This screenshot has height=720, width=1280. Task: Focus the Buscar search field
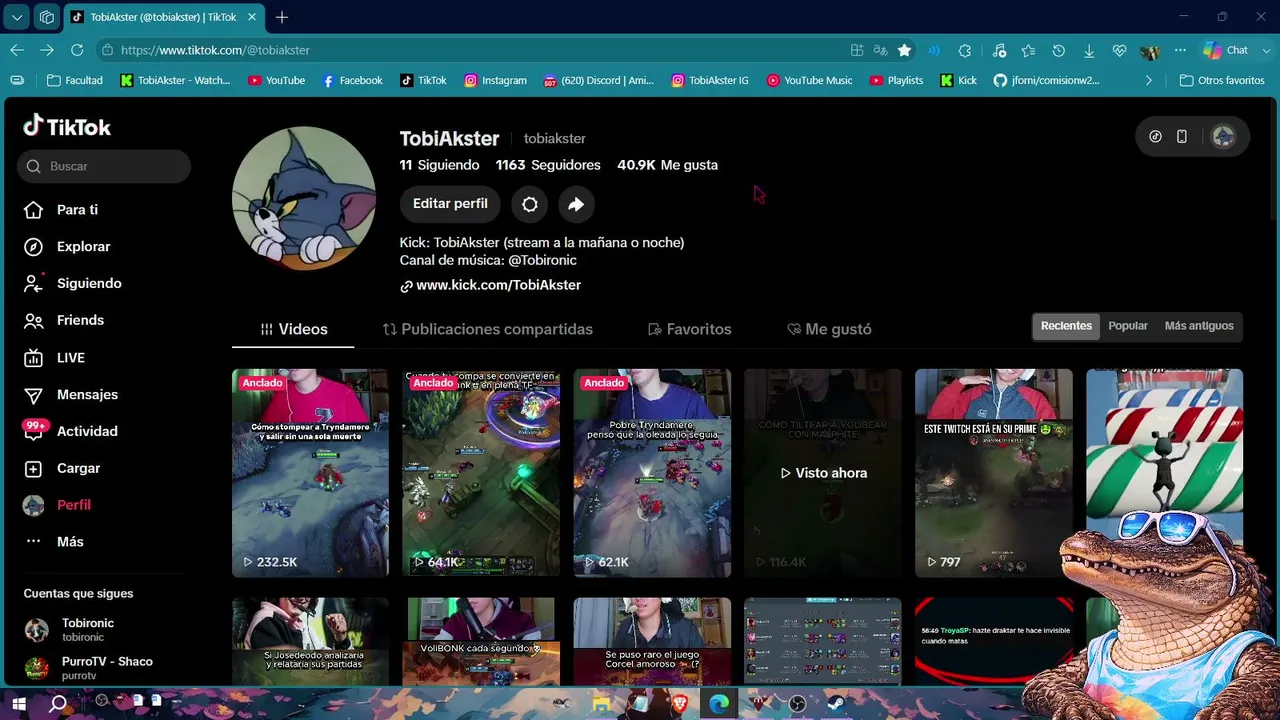point(104,166)
